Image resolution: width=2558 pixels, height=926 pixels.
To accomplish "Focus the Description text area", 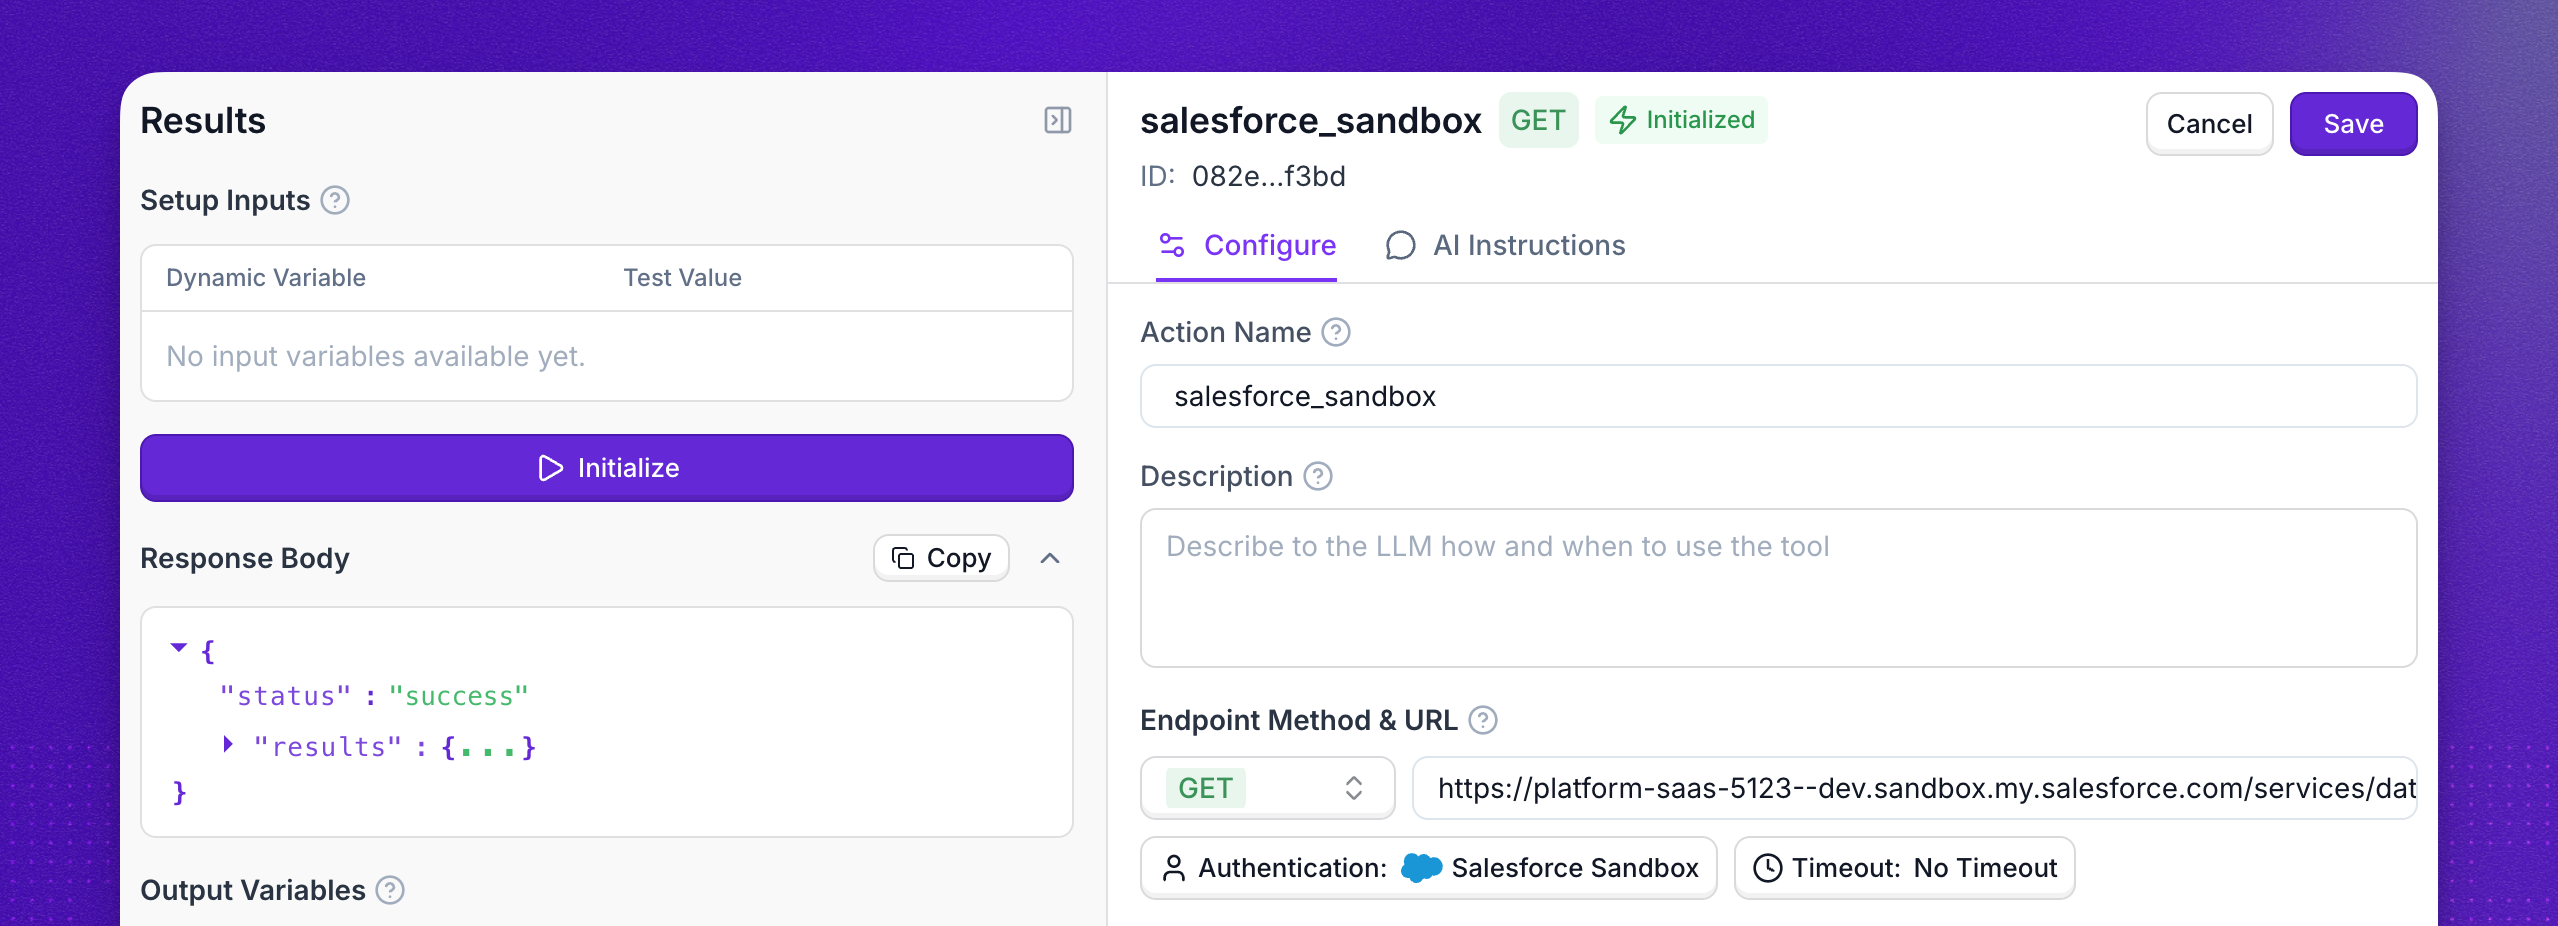I will coord(1778,588).
